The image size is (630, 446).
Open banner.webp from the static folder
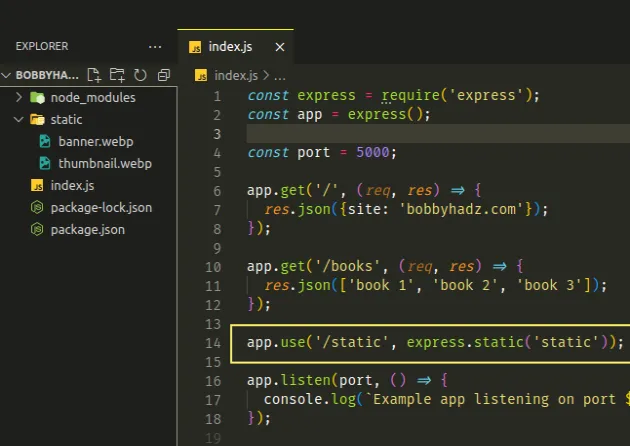pos(96,141)
